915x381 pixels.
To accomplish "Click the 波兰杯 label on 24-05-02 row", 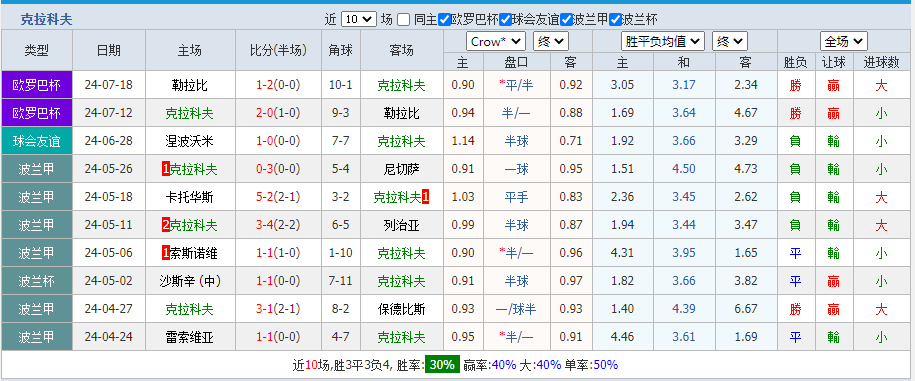I will (36, 281).
